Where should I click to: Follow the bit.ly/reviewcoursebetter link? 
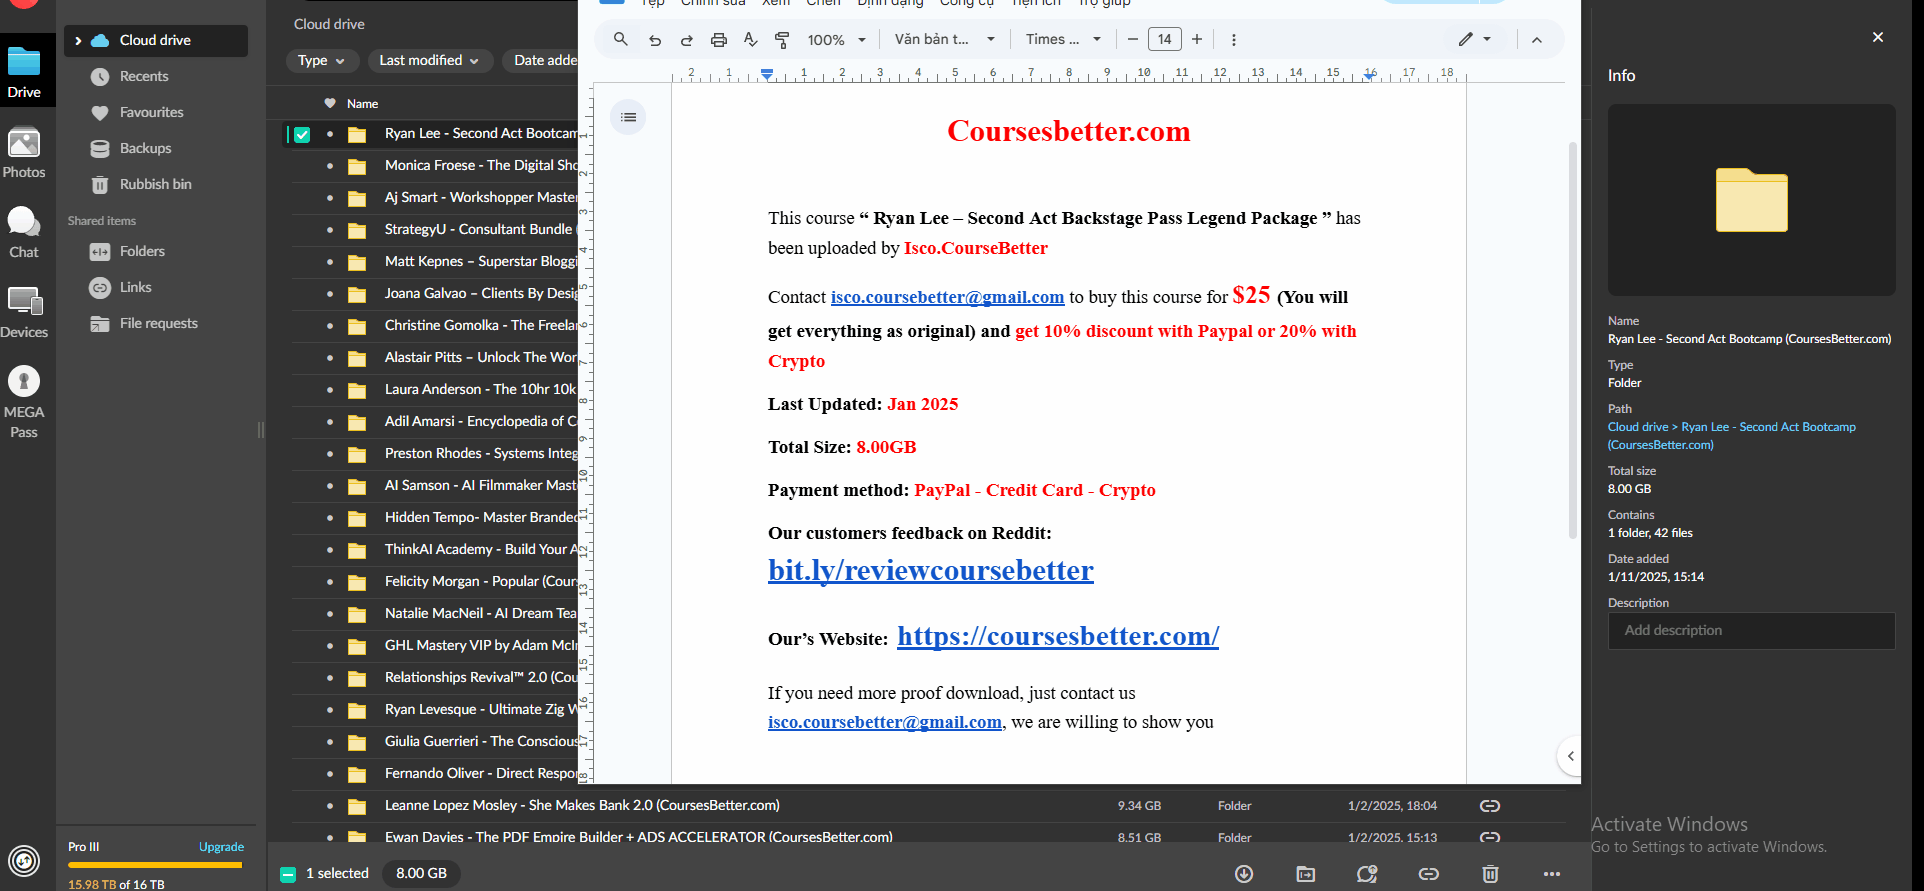(930, 570)
